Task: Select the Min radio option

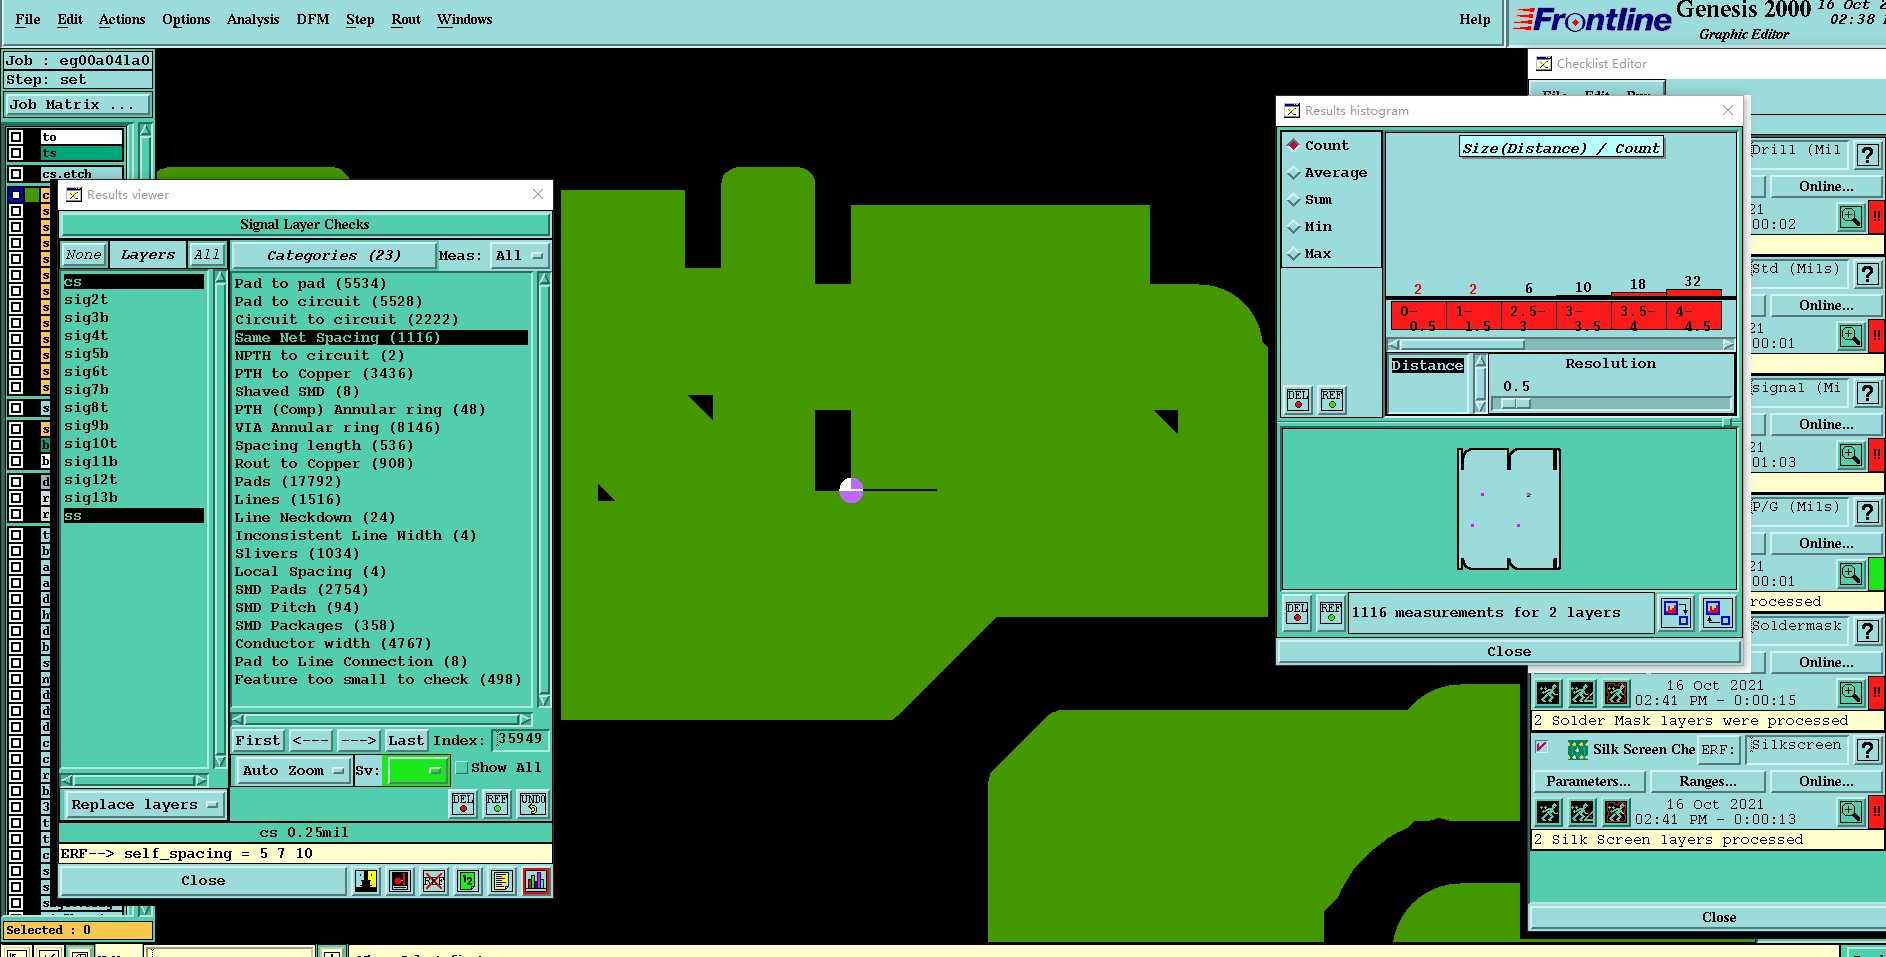Action: tap(1294, 227)
